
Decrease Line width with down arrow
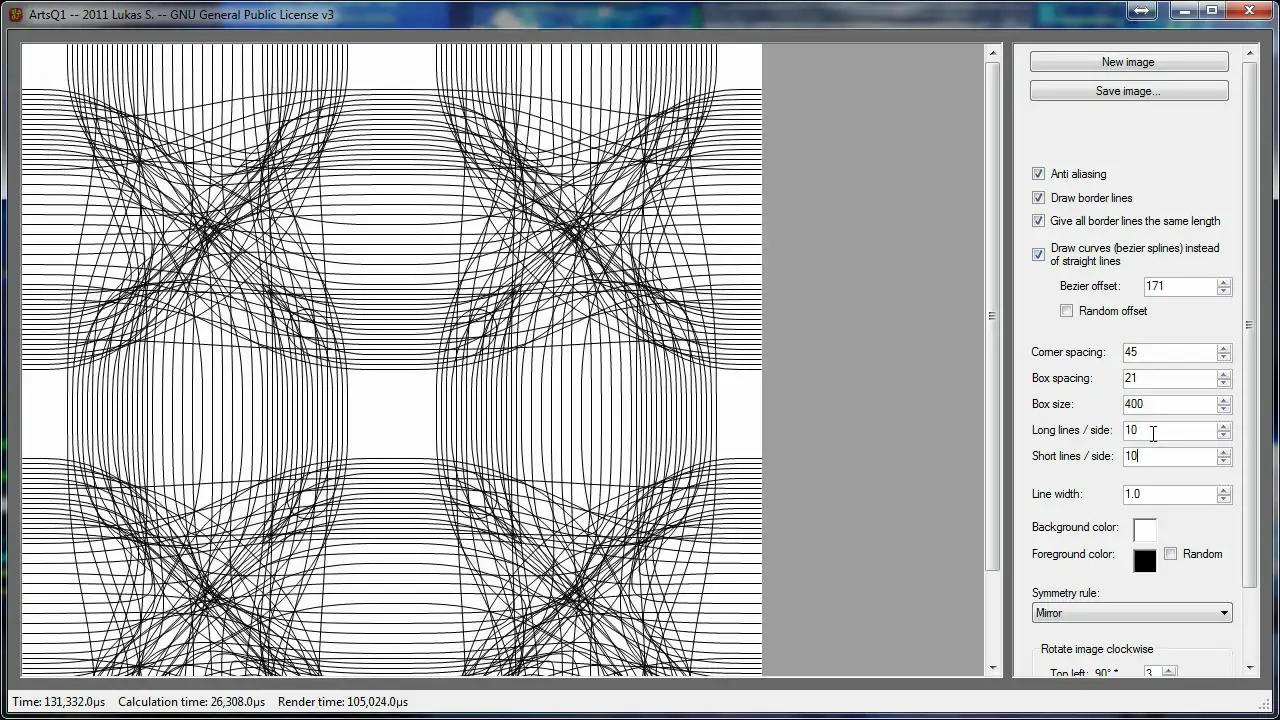[x=1224, y=499]
